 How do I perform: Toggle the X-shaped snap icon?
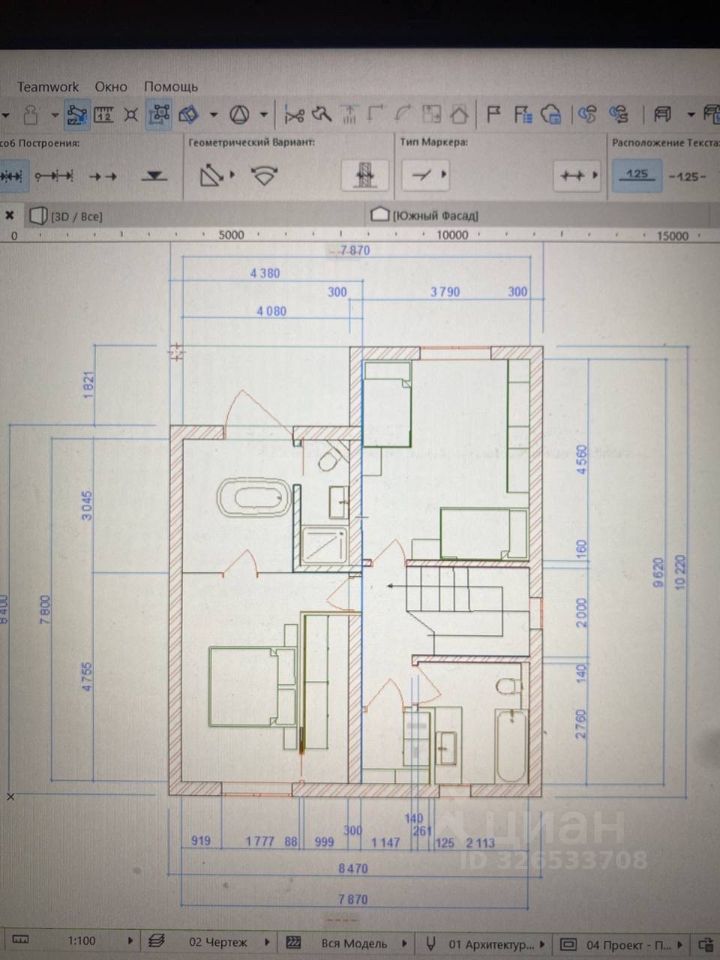click(131, 114)
